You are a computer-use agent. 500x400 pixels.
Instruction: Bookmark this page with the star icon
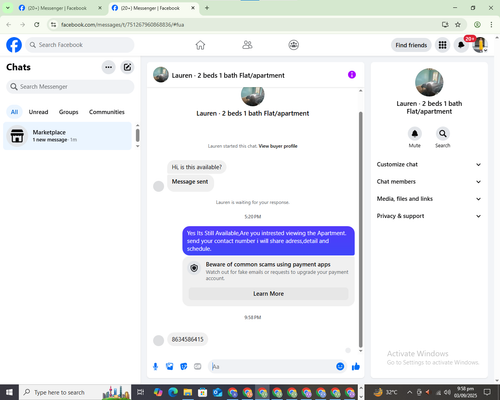point(458,25)
